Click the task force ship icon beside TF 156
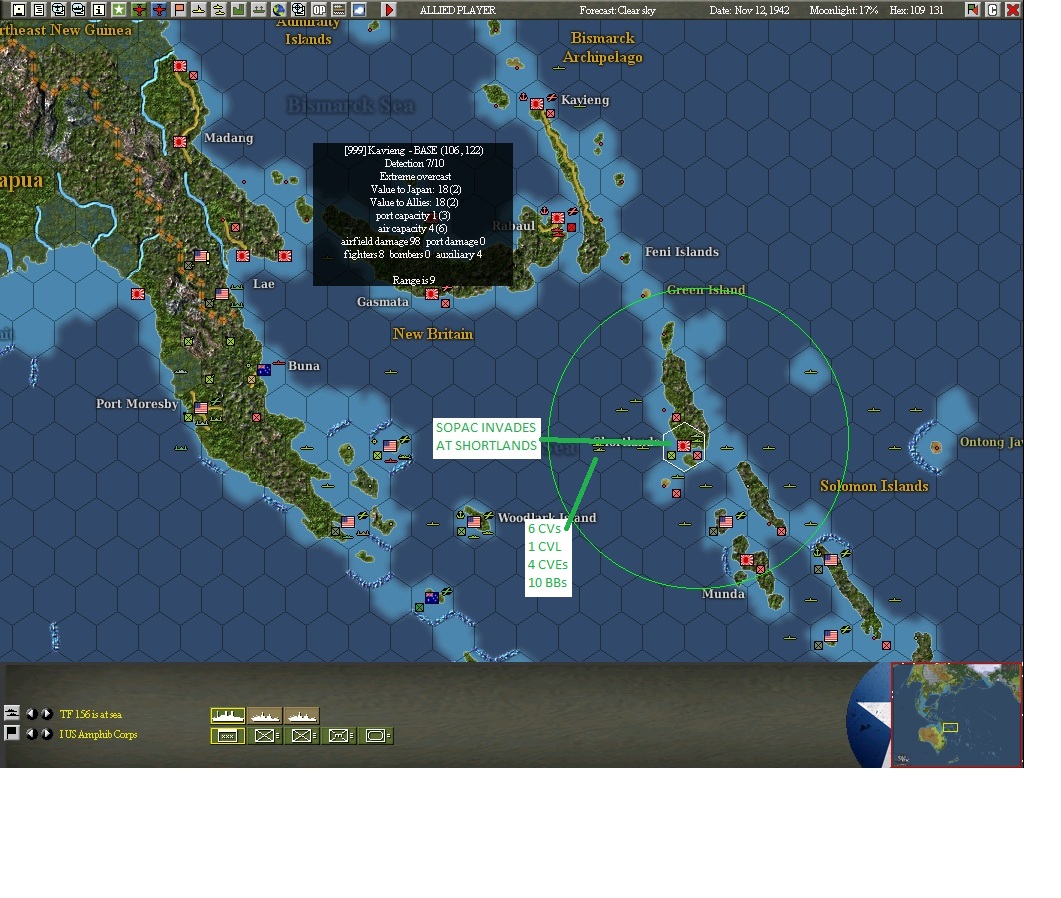The height and width of the screenshot is (898, 1061). coord(12,713)
